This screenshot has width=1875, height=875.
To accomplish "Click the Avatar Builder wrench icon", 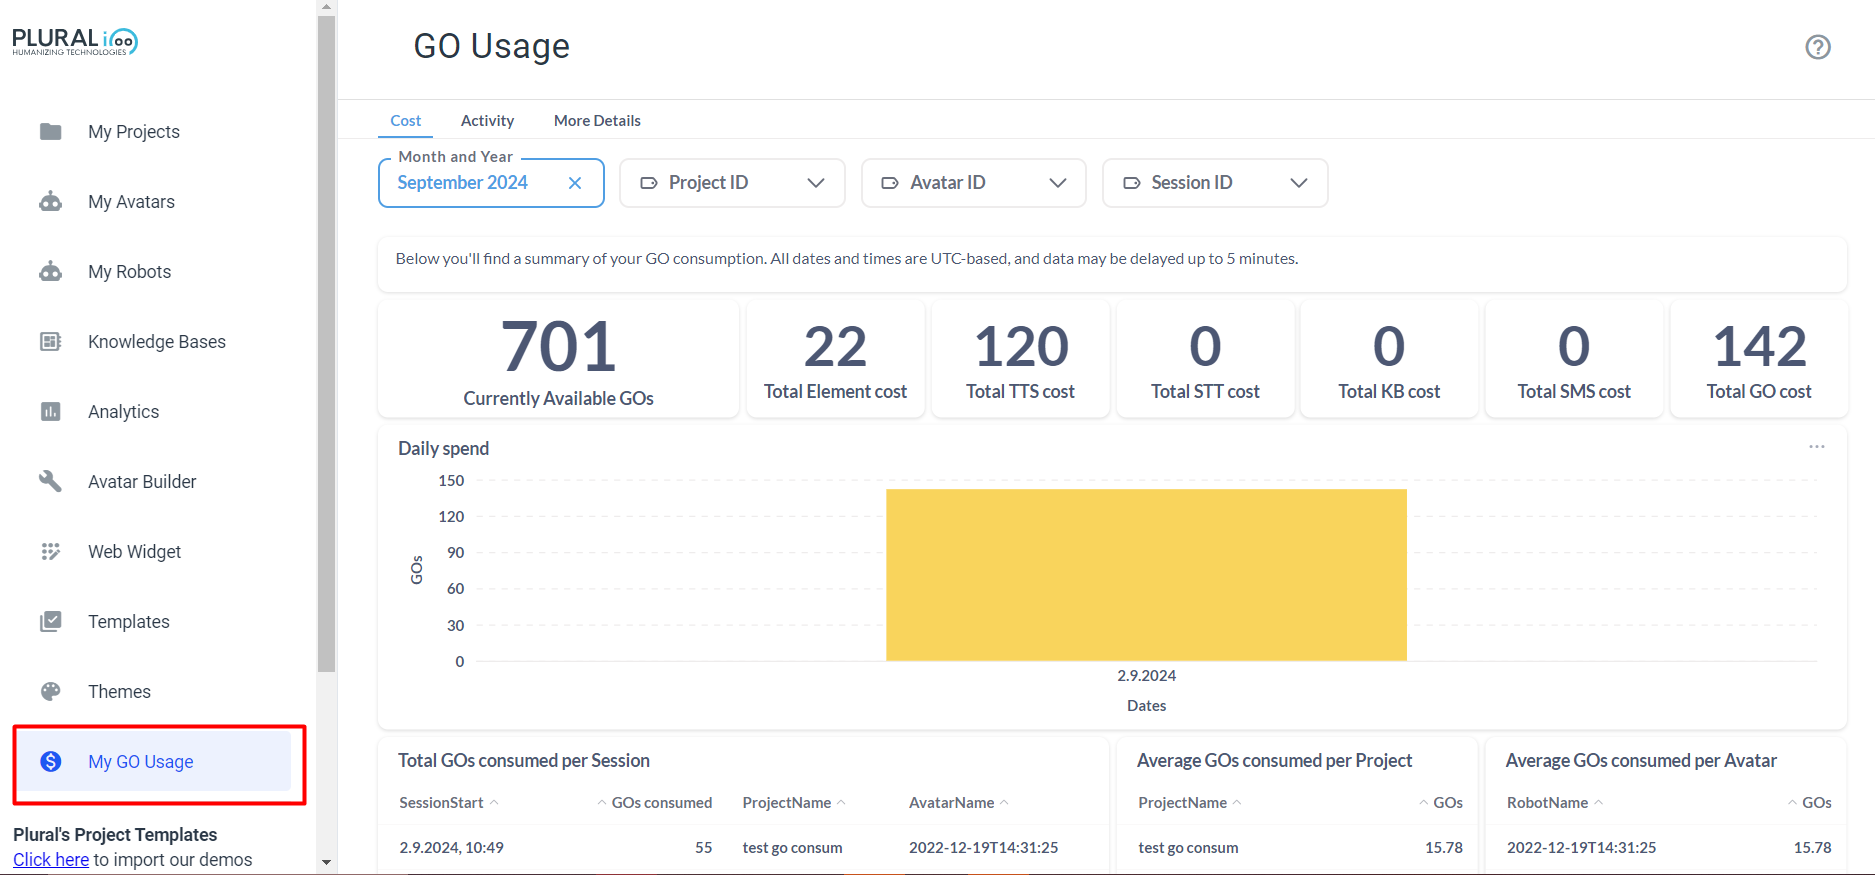I will (51, 481).
